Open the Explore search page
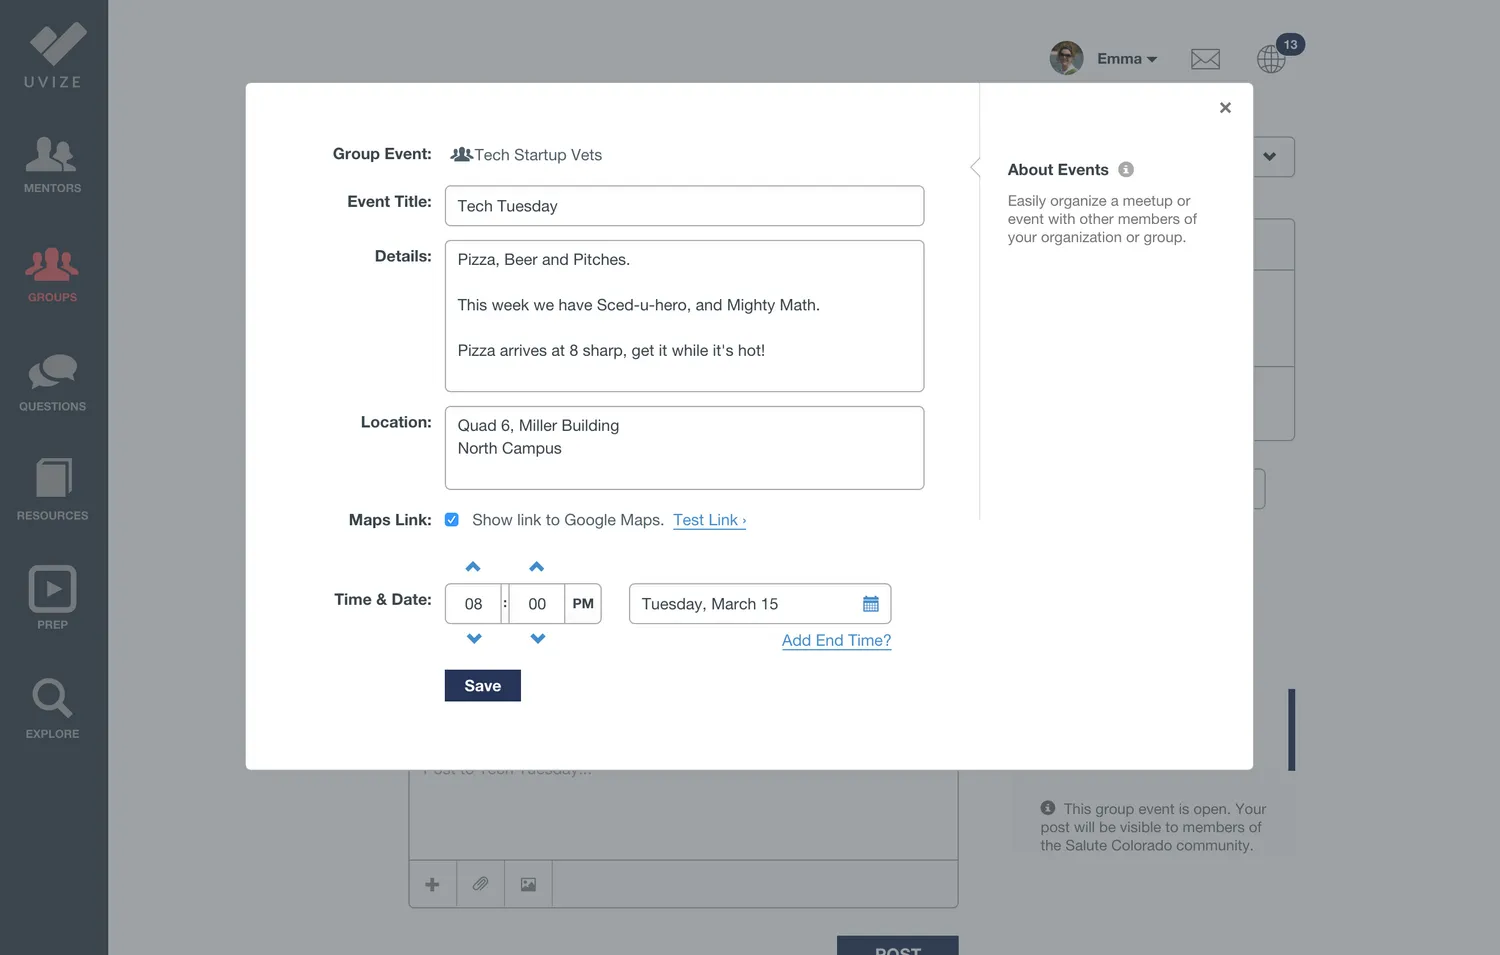This screenshot has height=955, width=1500. pos(52,708)
